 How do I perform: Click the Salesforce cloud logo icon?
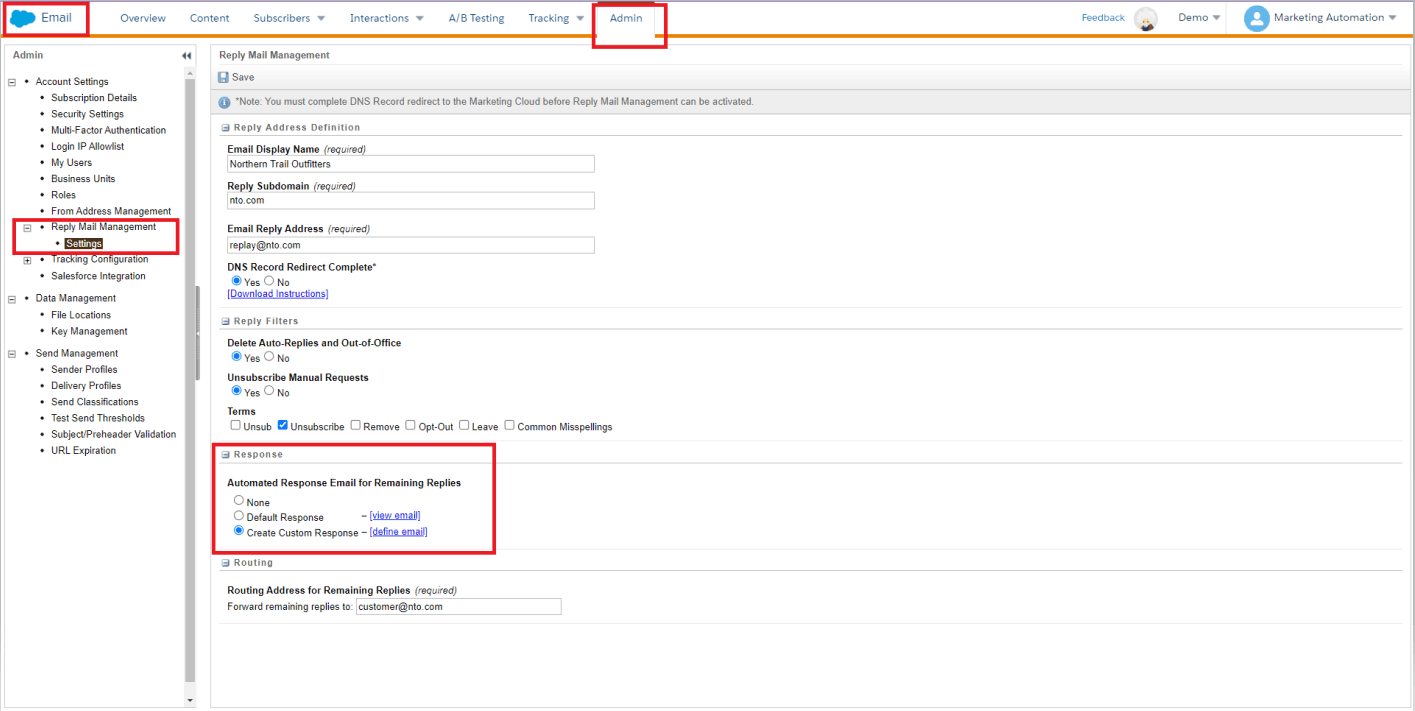click(23, 18)
